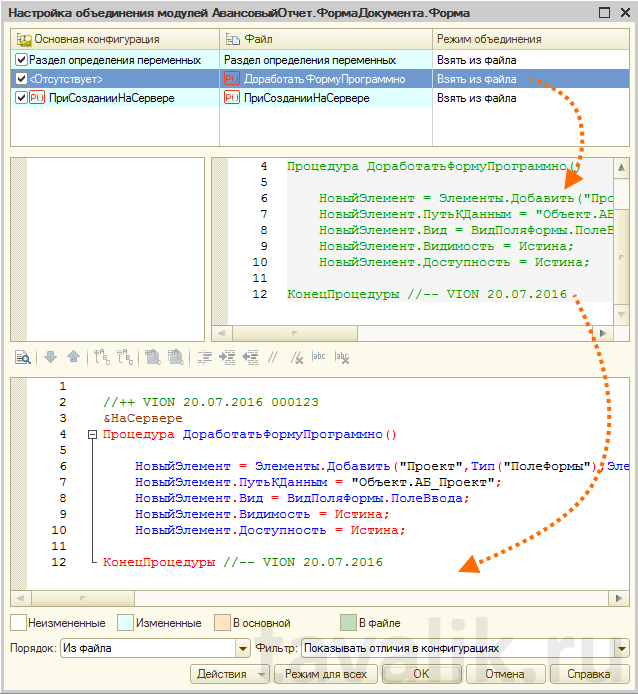Click the Режим объединения column header
The width and height of the screenshot is (638, 694).
point(531,39)
